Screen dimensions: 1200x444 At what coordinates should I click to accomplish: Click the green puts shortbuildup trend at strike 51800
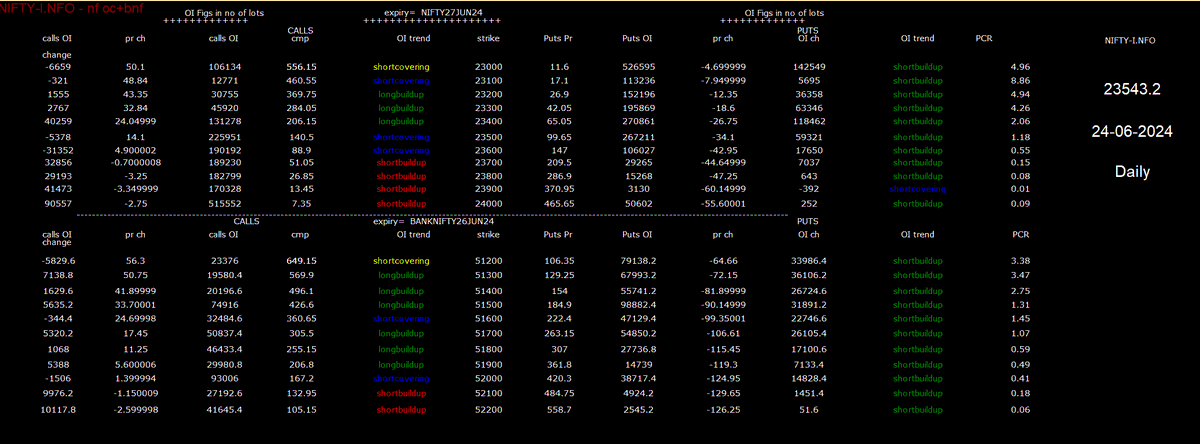[x=920, y=350]
